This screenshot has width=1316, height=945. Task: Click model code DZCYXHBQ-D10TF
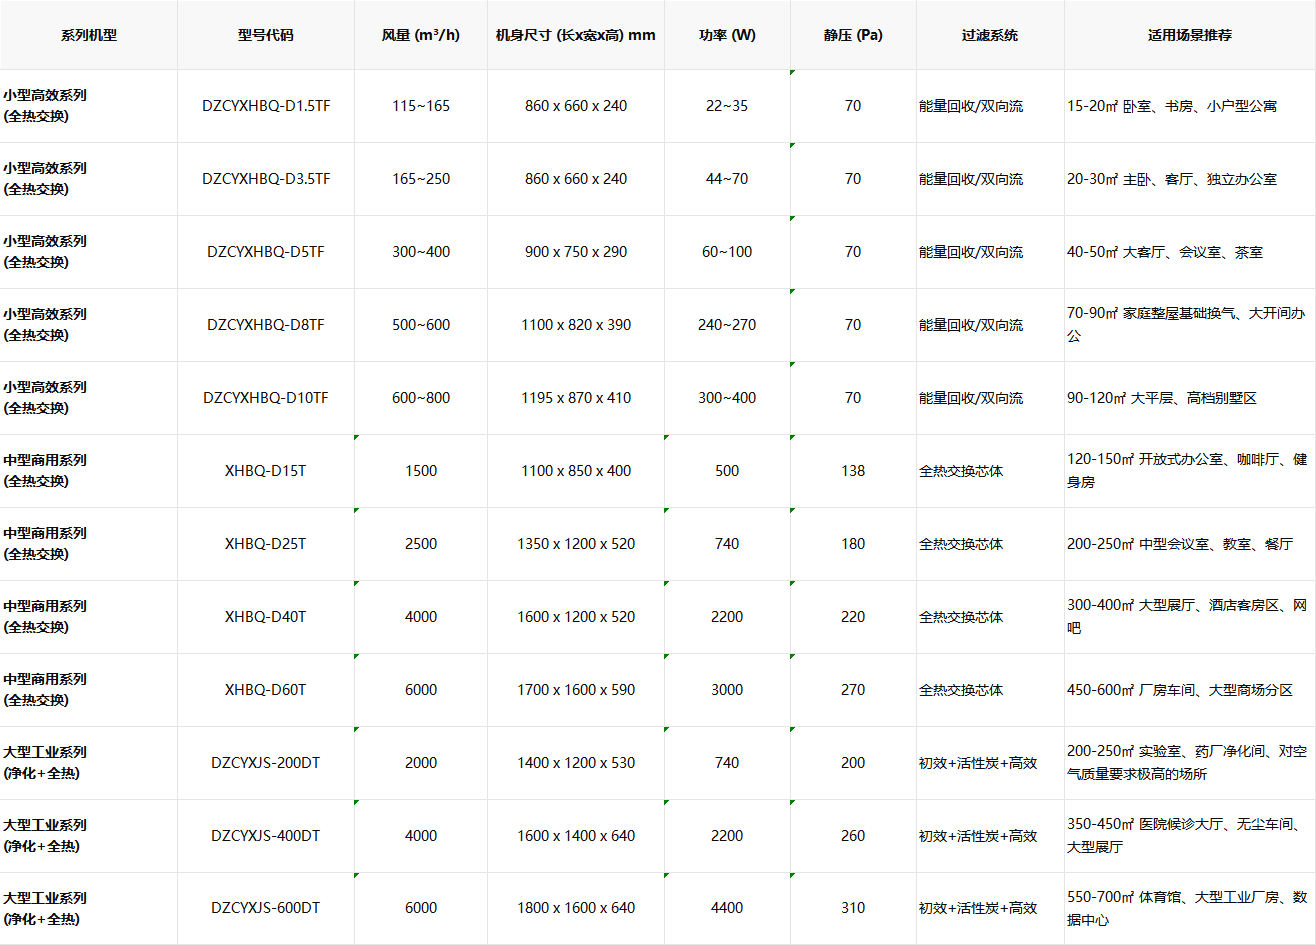point(266,398)
